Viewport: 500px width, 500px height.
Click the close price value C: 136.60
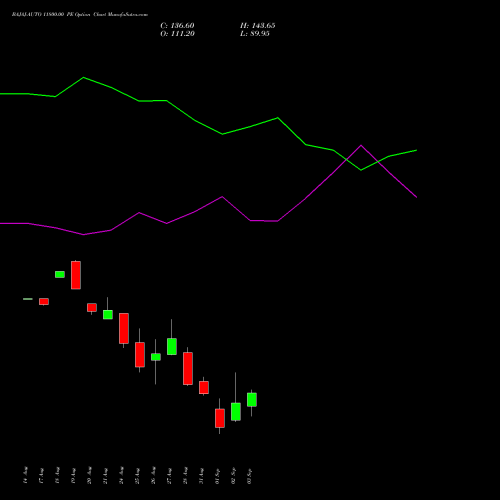click(x=177, y=26)
